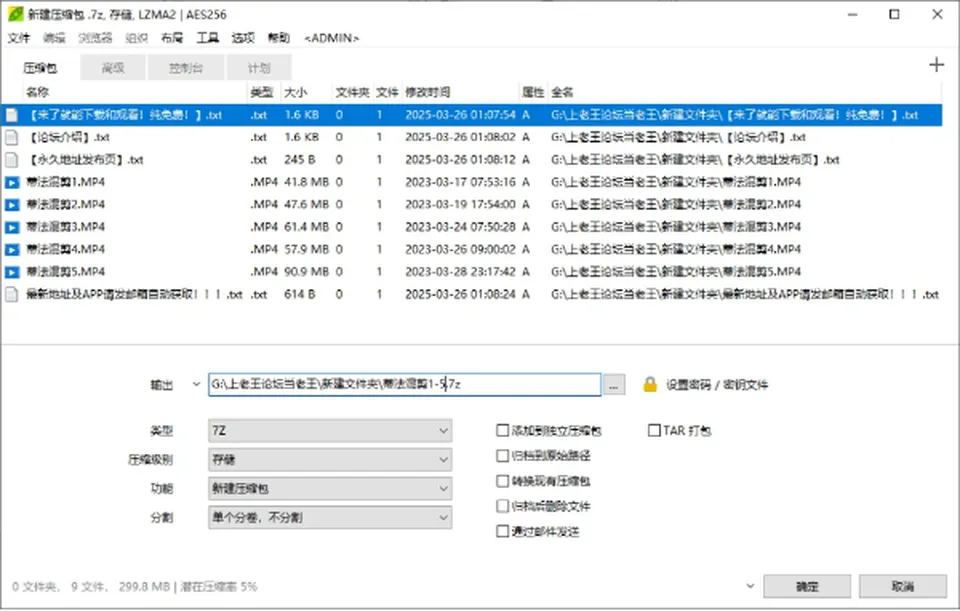Click the video icon of the file ending 3.MP4
Viewport: 960px width, 611px height.
pos(12,227)
